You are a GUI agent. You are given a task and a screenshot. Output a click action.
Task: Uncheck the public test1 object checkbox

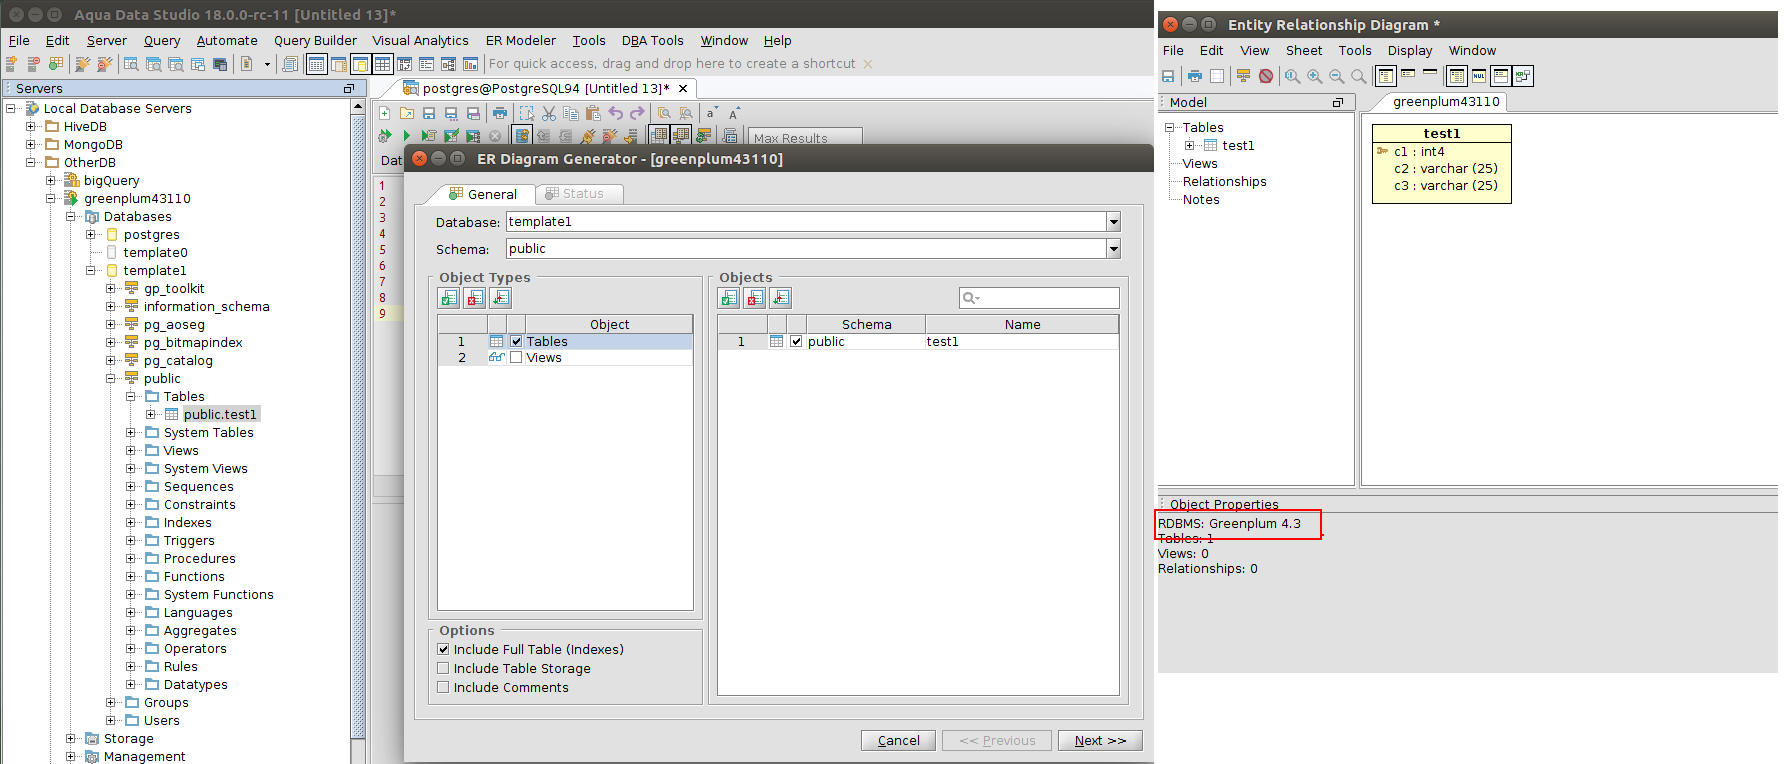coord(796,341)
